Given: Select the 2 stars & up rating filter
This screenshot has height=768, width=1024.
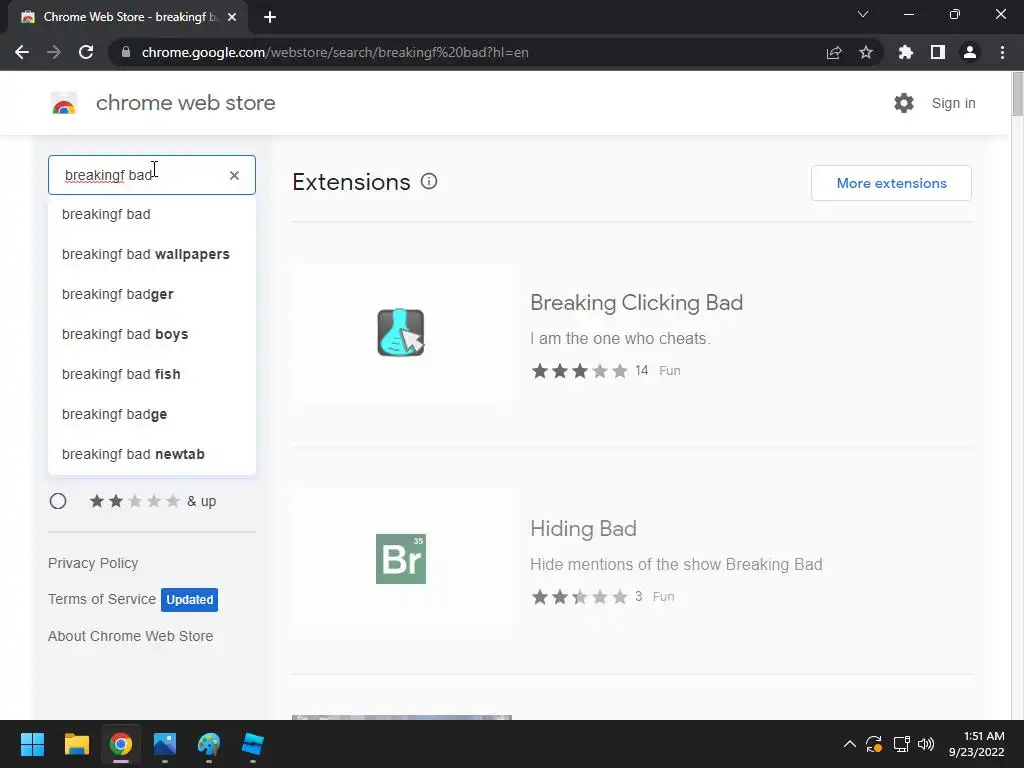Looking at the screenshot, I should click(58, 501).
